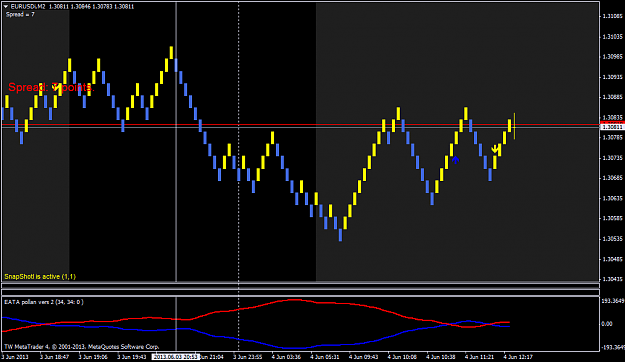The image size is (625, 362).
Task: Click the '4 Jun 10:38' time label
Action: 441,357
